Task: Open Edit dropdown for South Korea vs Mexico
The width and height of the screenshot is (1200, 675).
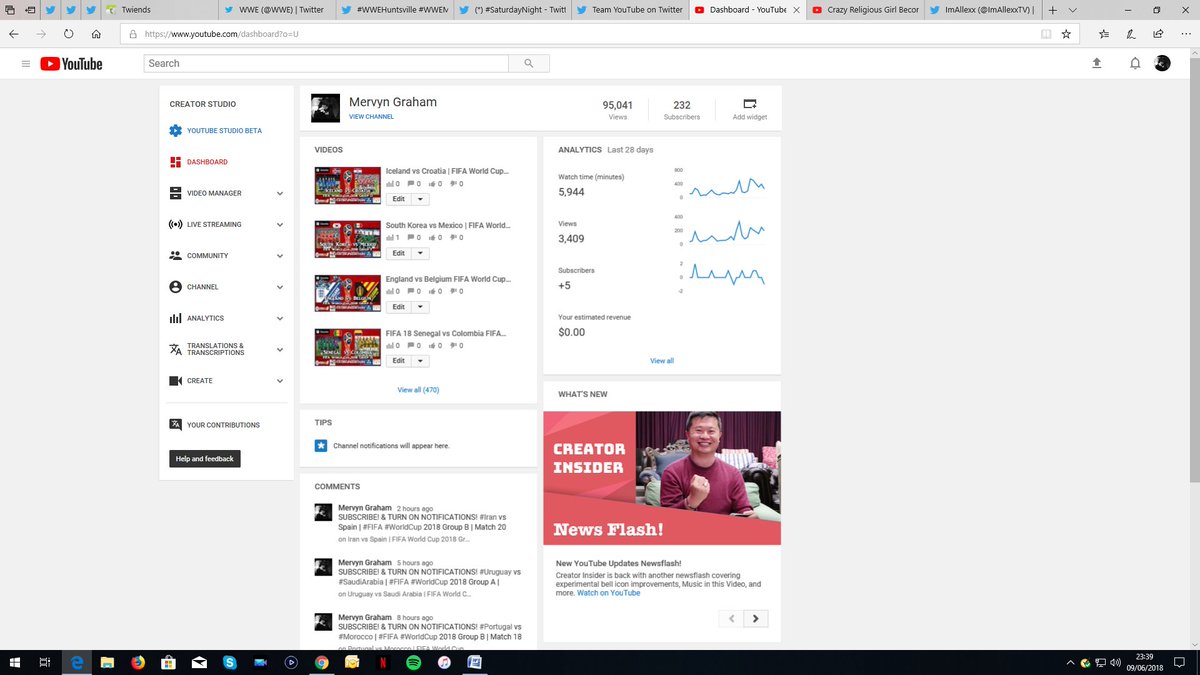Action: point(421,253)
